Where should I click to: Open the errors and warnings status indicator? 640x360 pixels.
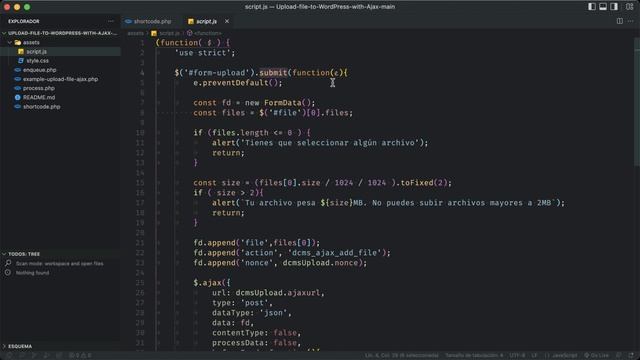click(x=80, y=356)
